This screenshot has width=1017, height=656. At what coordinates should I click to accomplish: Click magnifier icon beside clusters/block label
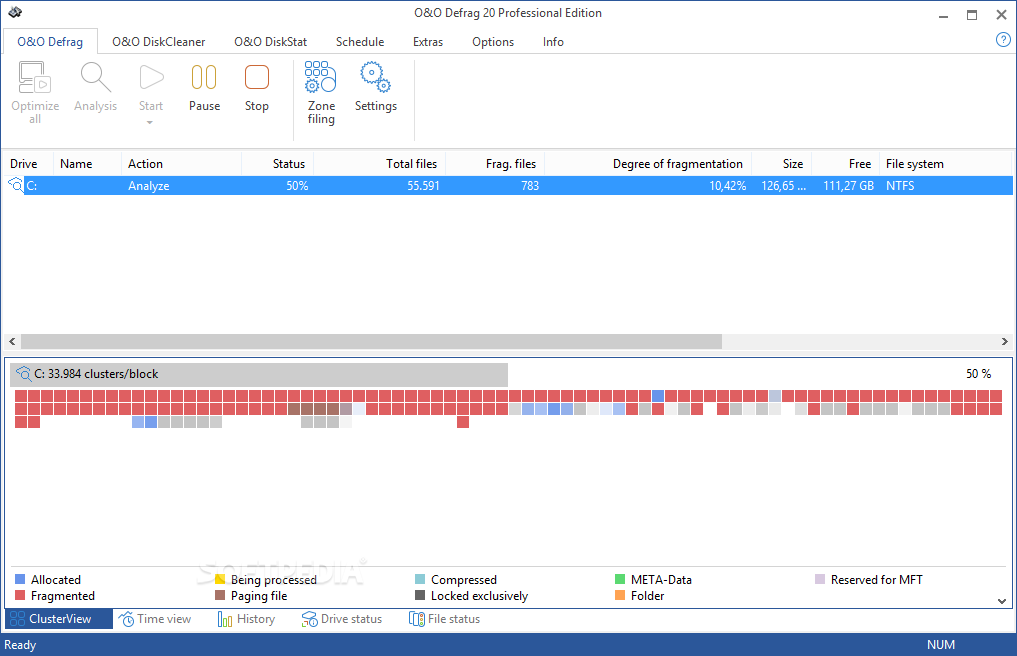click(x=23, y=374)
